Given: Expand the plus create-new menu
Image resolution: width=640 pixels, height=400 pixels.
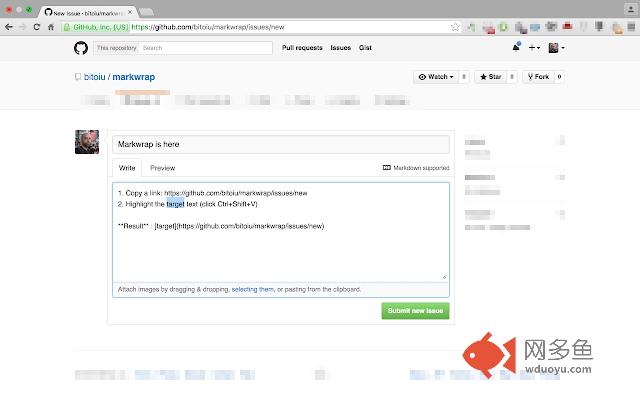Looking at the screenshot, I should click(x=535, y=47).
